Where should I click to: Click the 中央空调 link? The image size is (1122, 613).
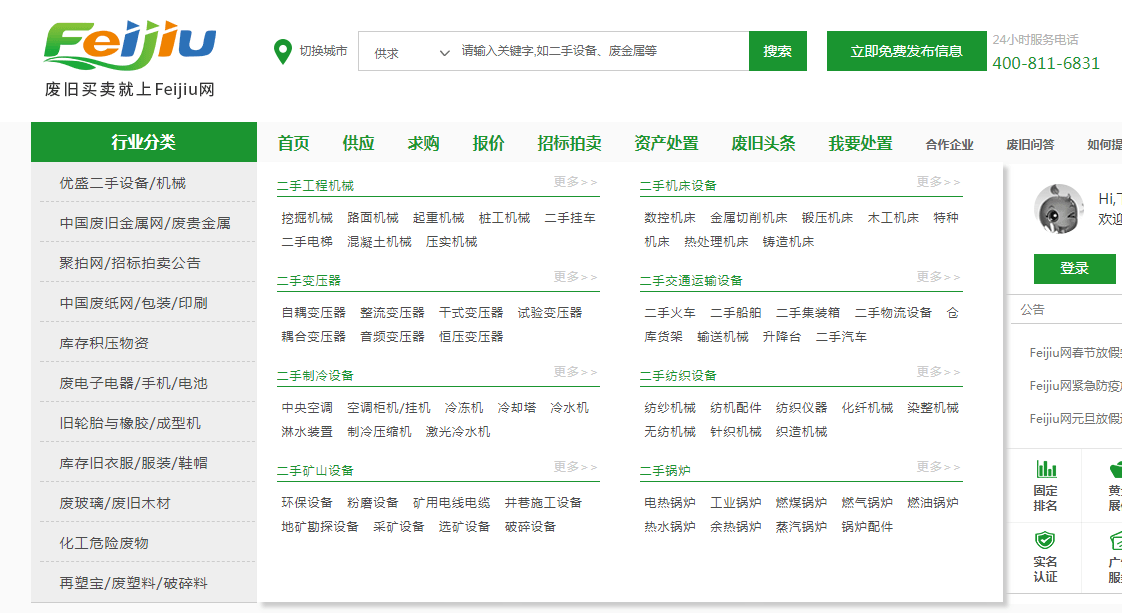coord(307,408)
